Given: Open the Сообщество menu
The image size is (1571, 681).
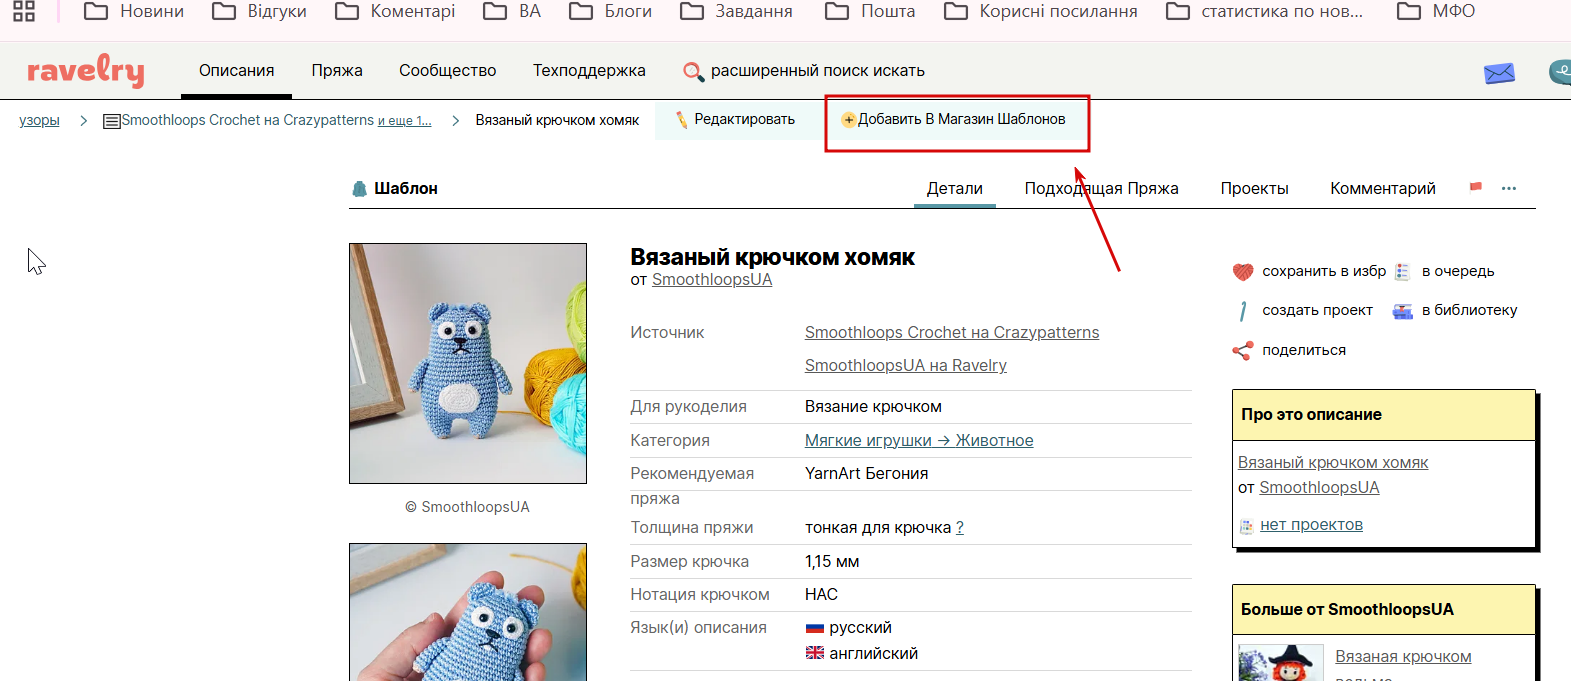Looking at the screenshot, I should pyautogui.click(x=447, y=71).
